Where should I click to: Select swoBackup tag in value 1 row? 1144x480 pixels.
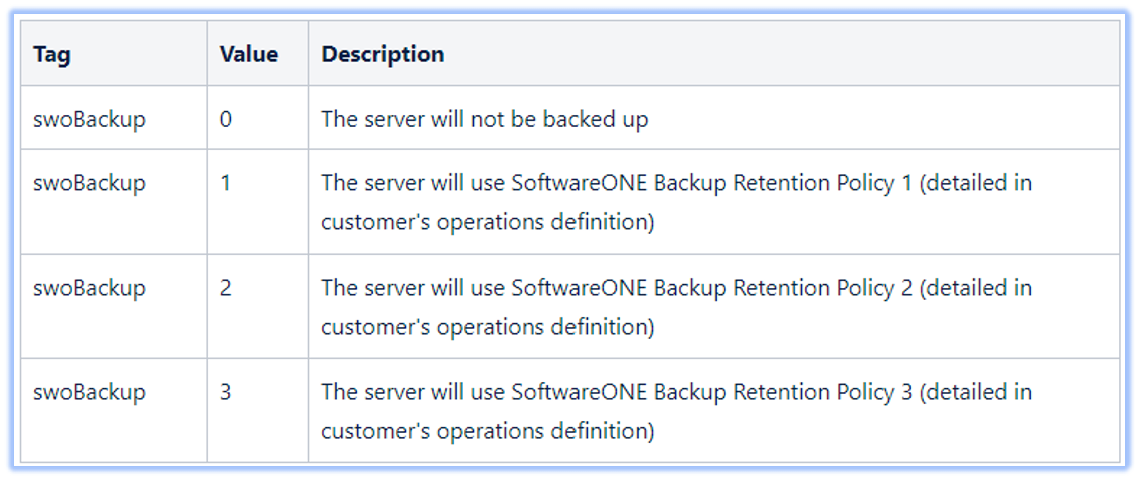(x=89, y=182)
